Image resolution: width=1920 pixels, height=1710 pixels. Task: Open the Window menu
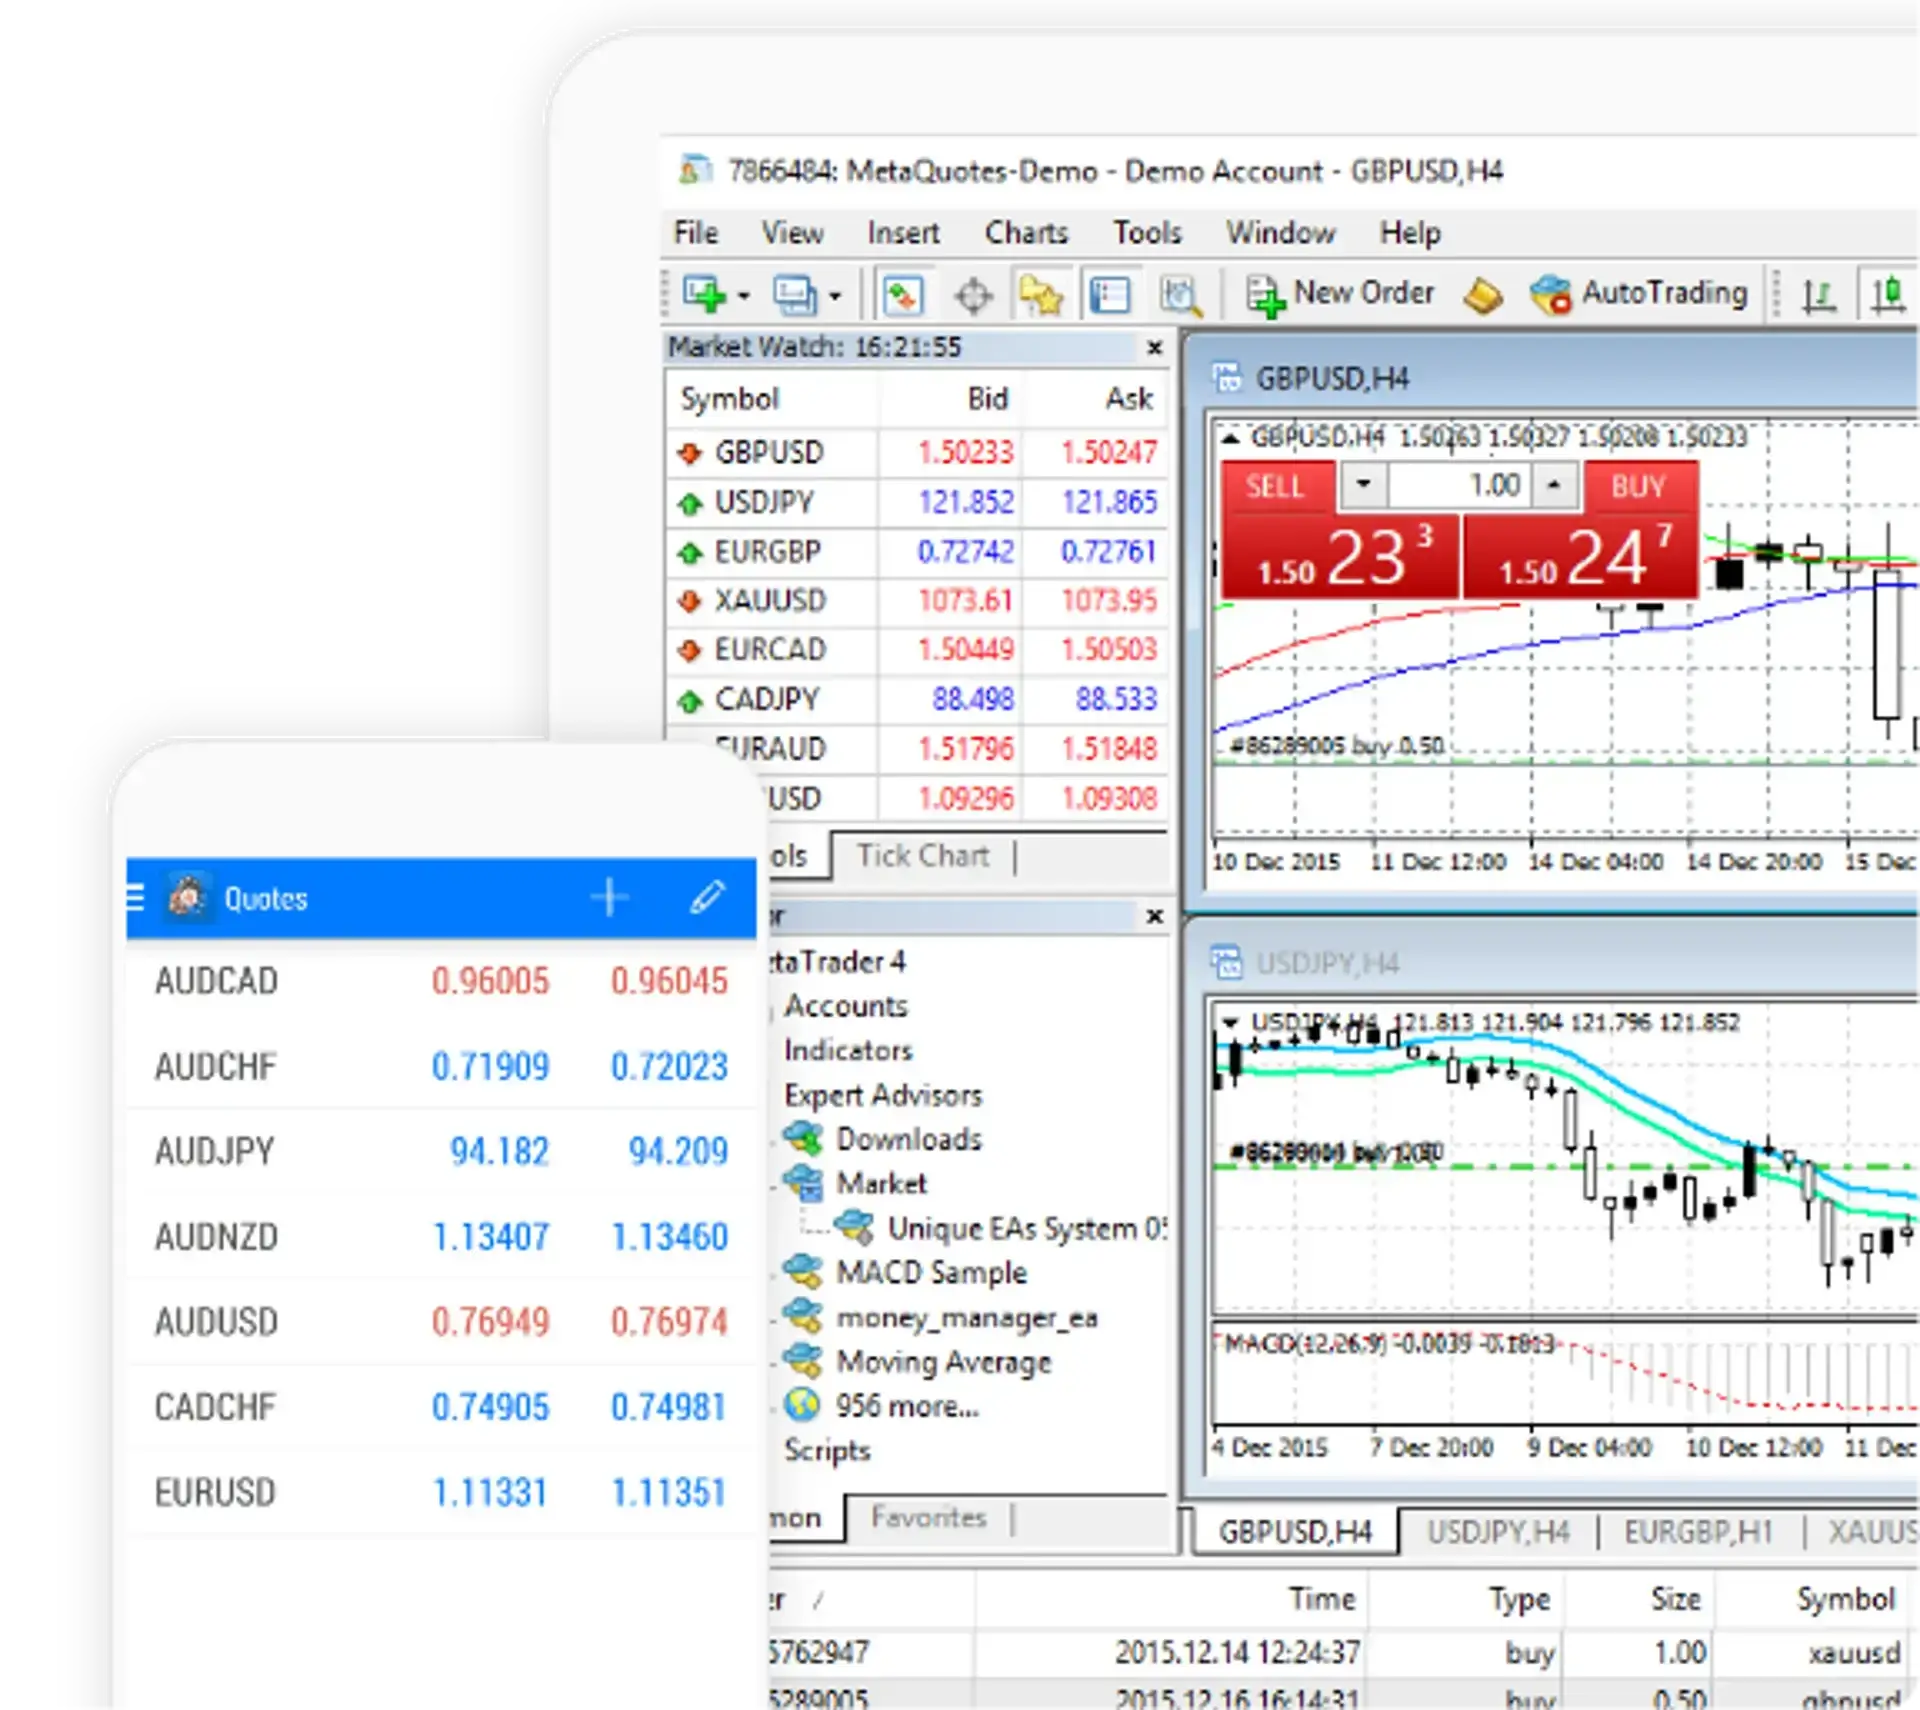pyautogui.click(x=1281, y=233)
